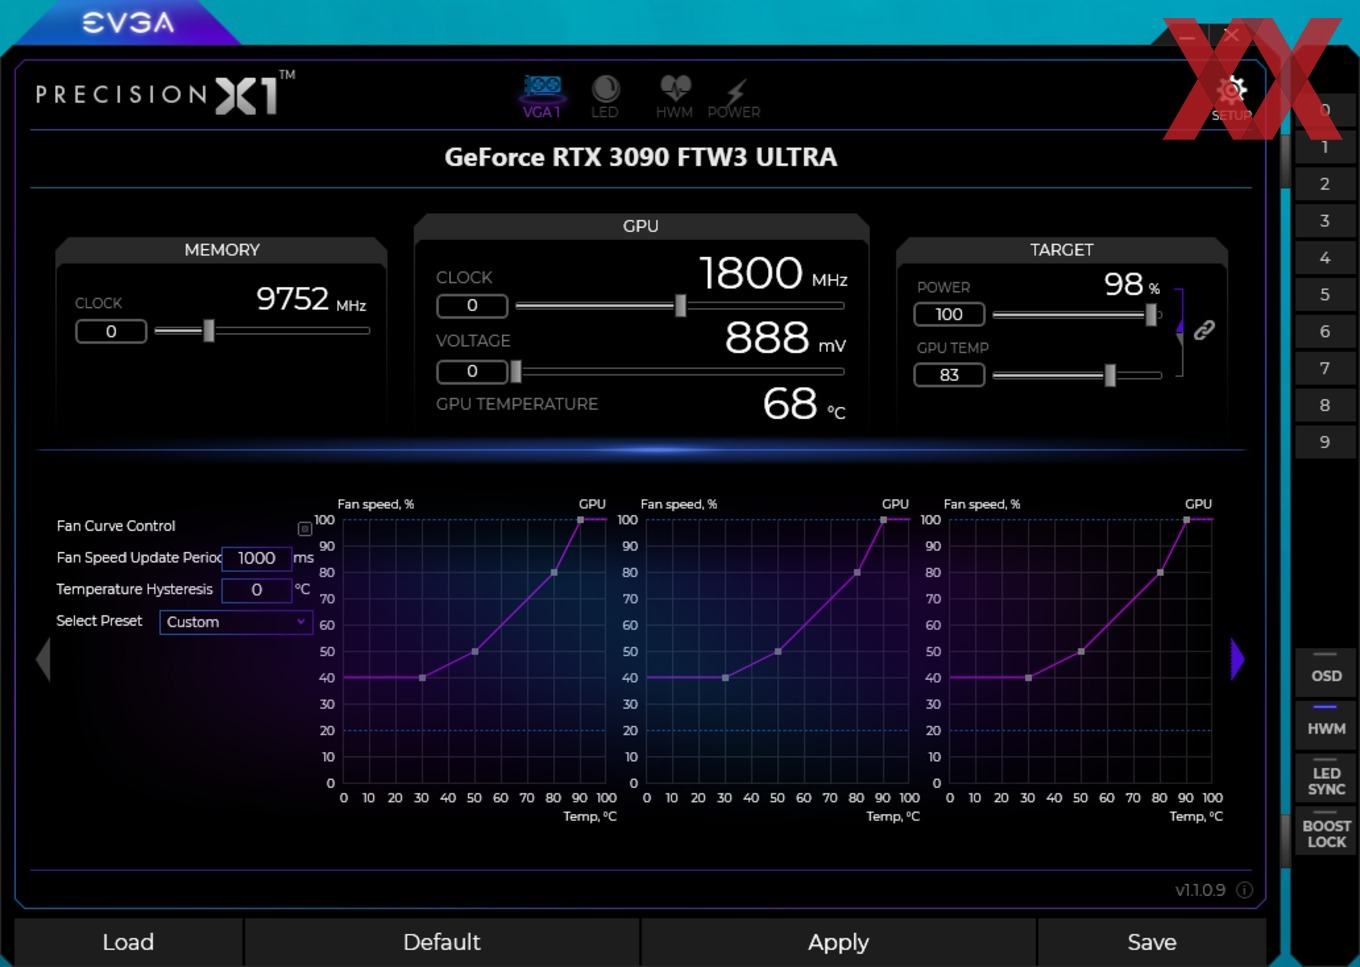Viewport: 1360px width, 967px height.
Task: Click the GPU Temp target slider handle
Action: (x=1110, y=375)
